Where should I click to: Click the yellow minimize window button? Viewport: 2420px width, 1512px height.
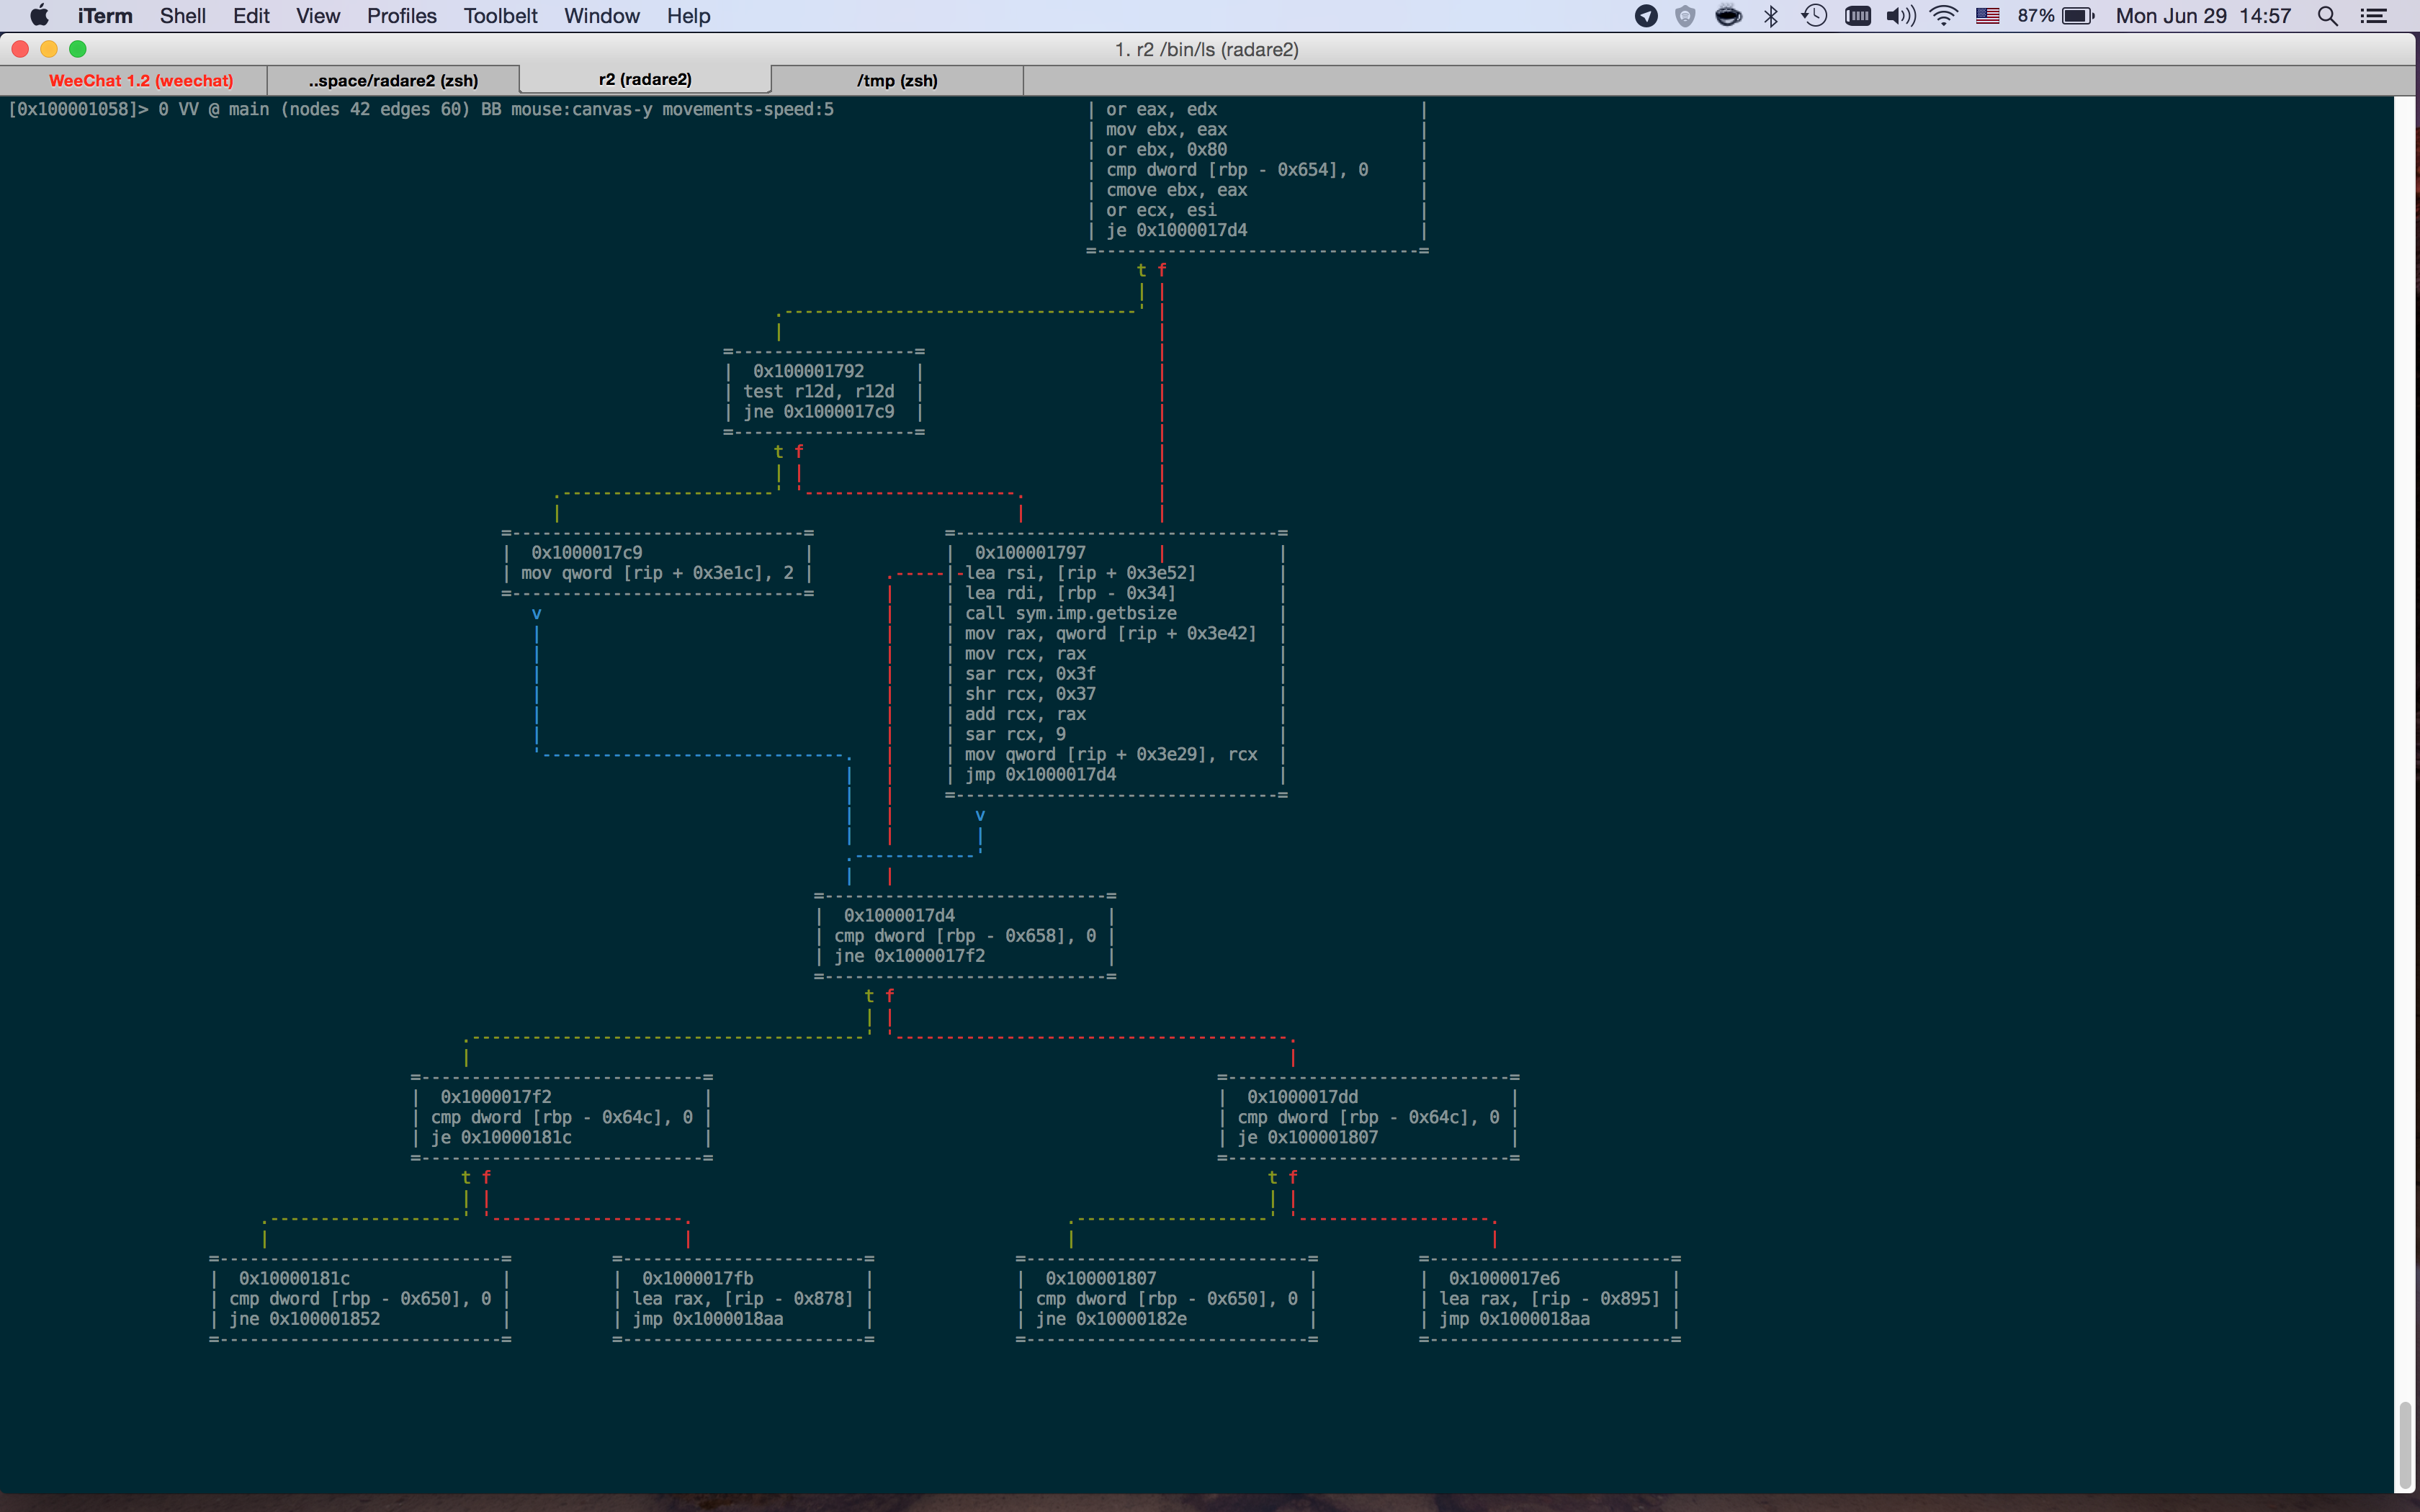[49, 49]
